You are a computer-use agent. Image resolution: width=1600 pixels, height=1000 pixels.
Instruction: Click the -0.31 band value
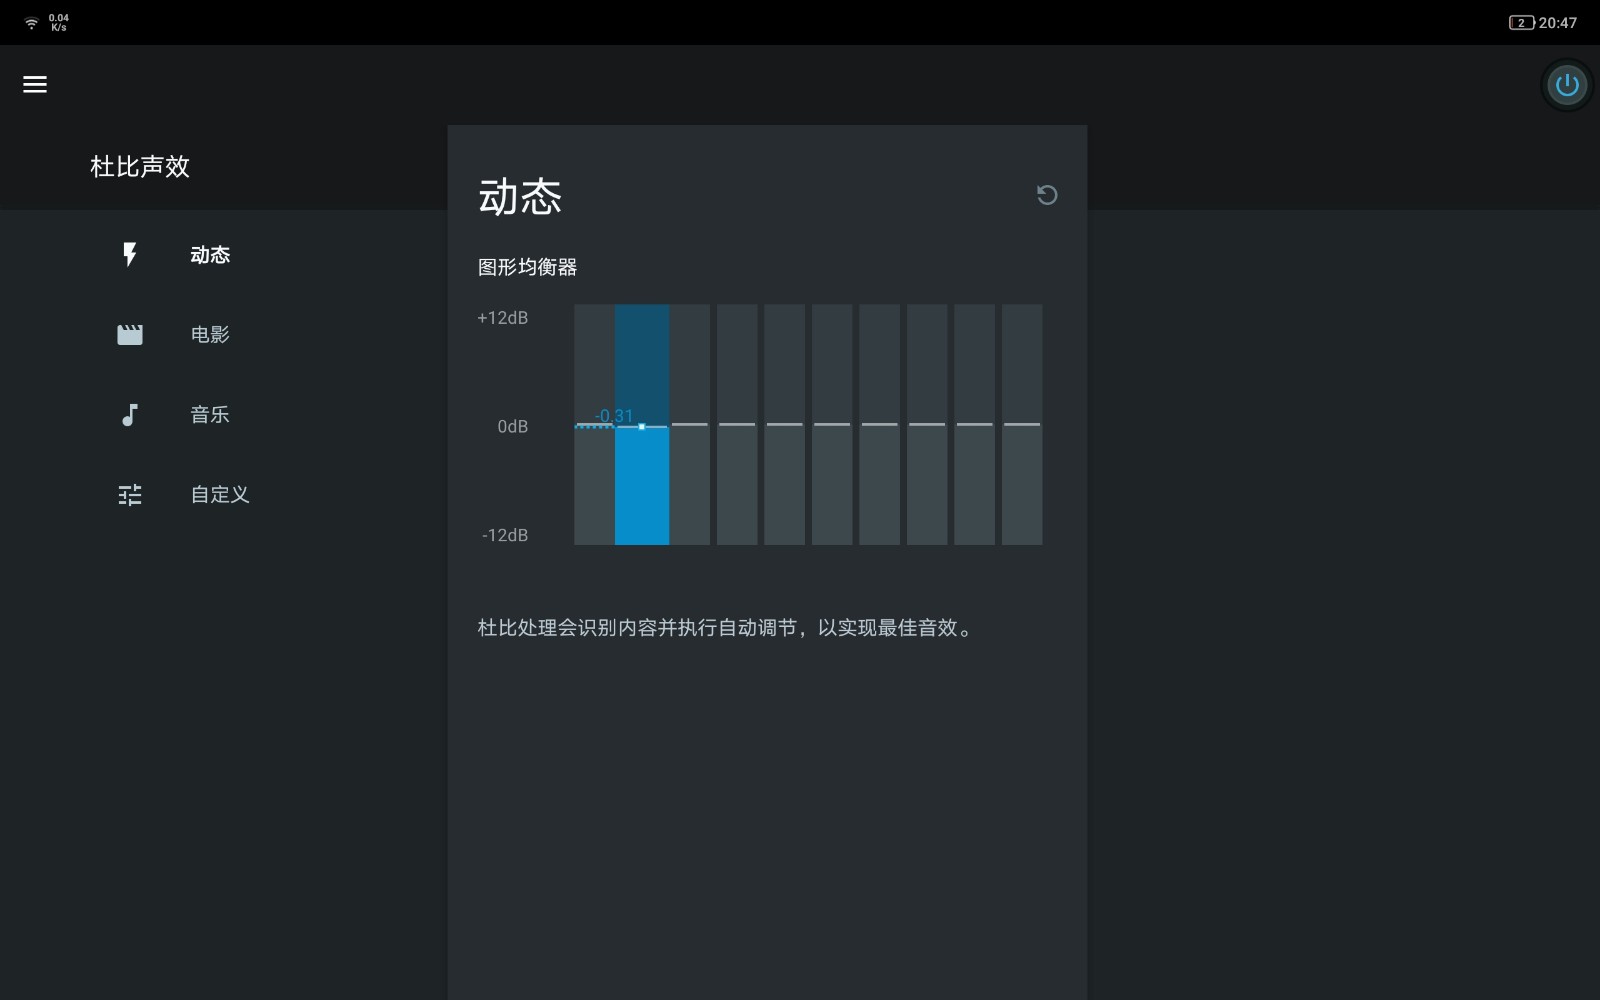(x=614, y=415)
